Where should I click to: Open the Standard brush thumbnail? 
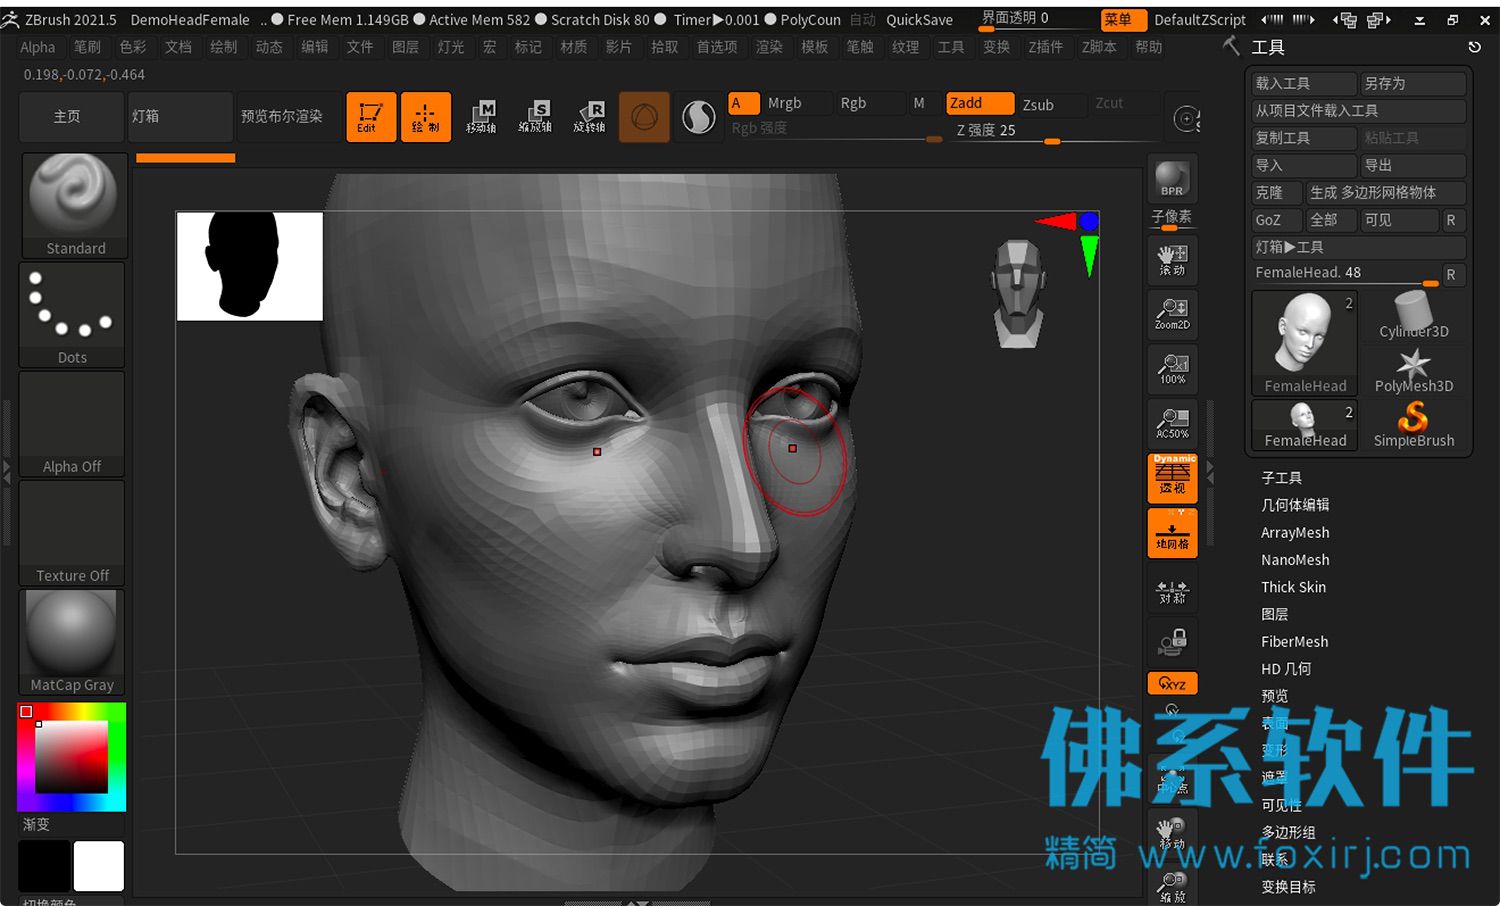74,206
